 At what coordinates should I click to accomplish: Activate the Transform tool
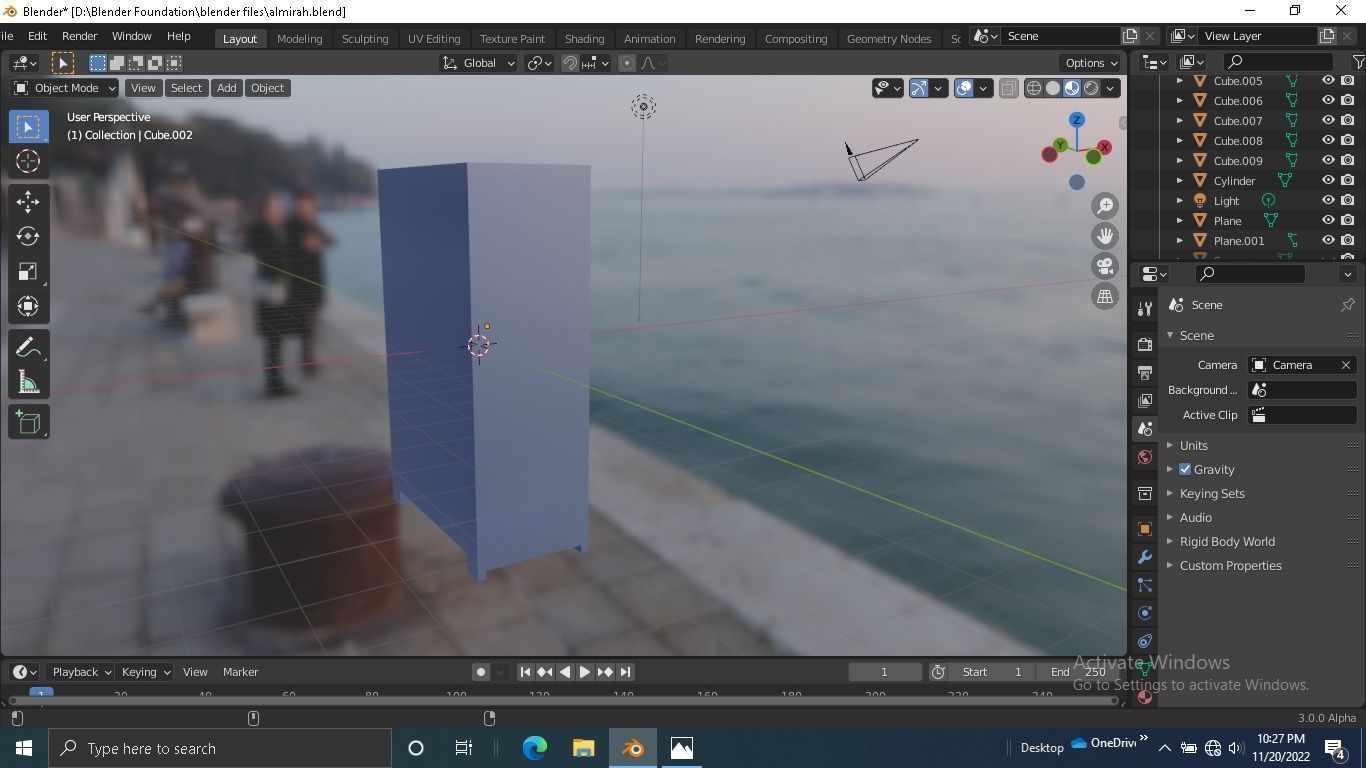point(28,306)
